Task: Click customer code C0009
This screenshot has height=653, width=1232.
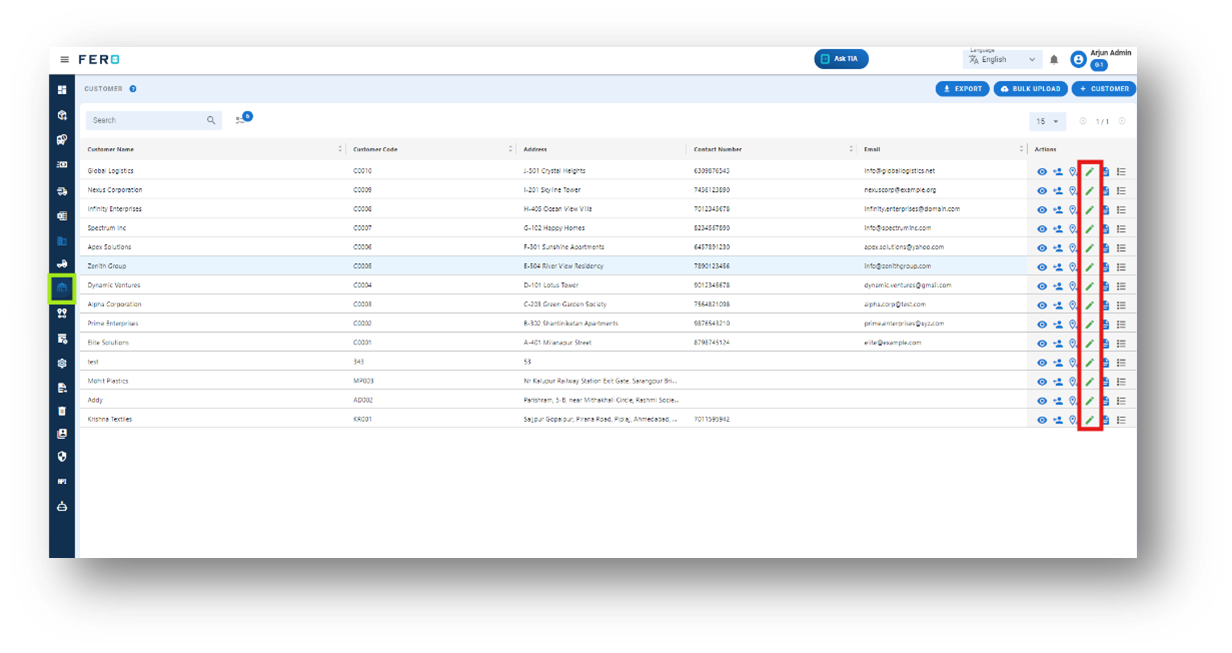Action: (x=363, y=190)
